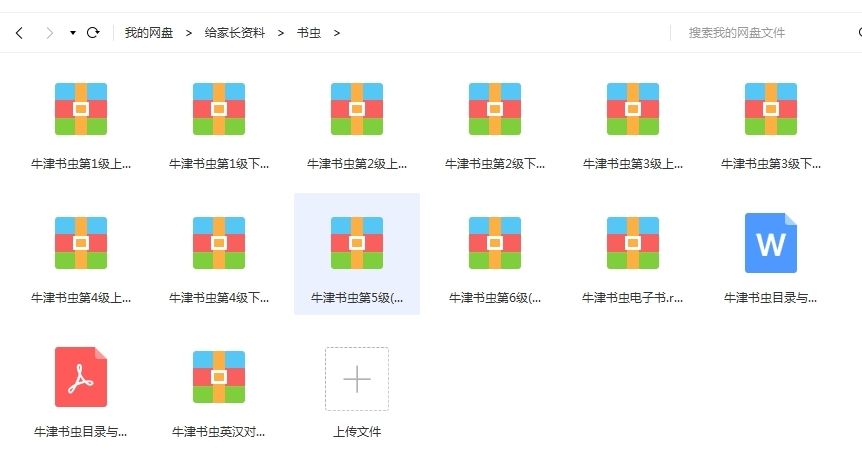862x466 pixels.
Task: Click the plus upload file box
Action: tap(357, 379)
